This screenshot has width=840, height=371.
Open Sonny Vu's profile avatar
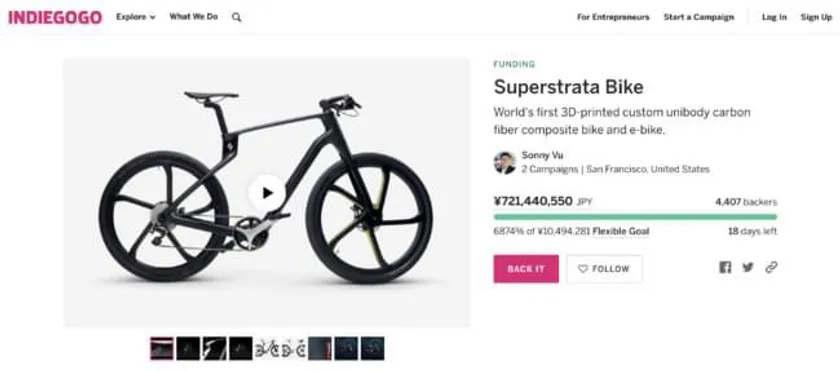click(504, 163)
